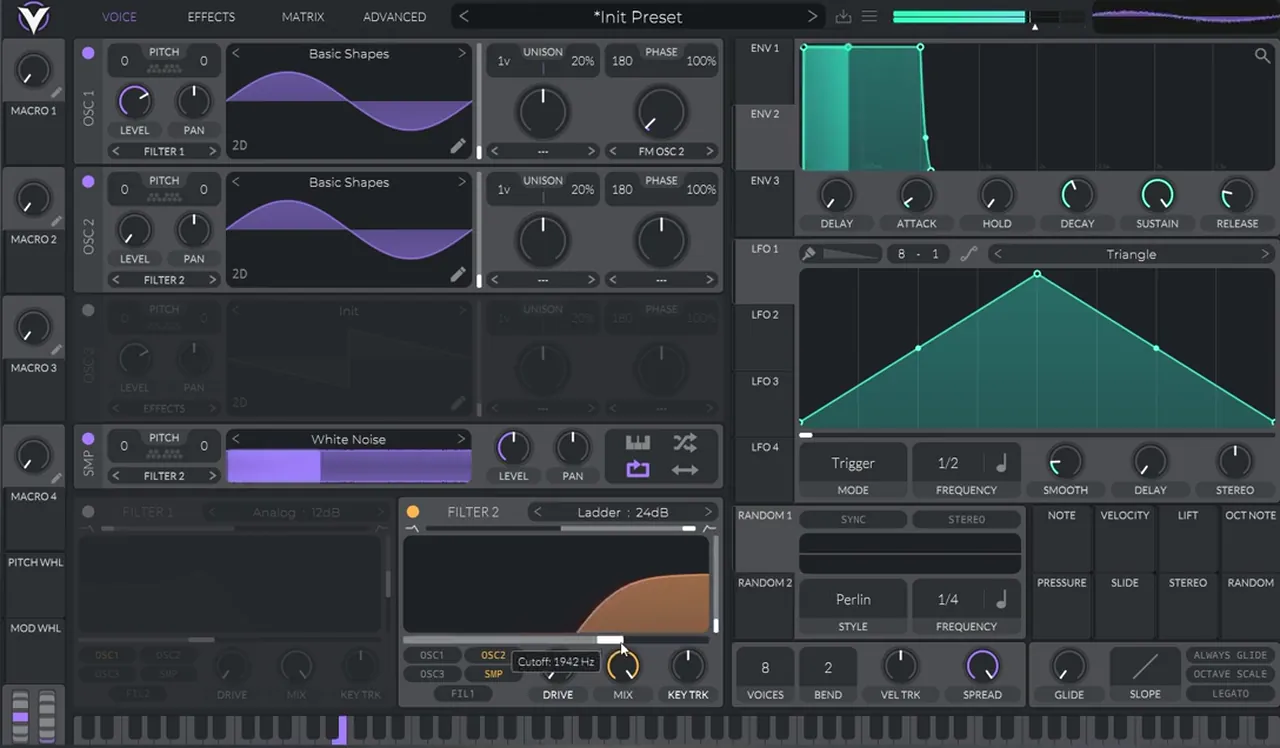Open the preset browser hamburger menu

(870, 17)
